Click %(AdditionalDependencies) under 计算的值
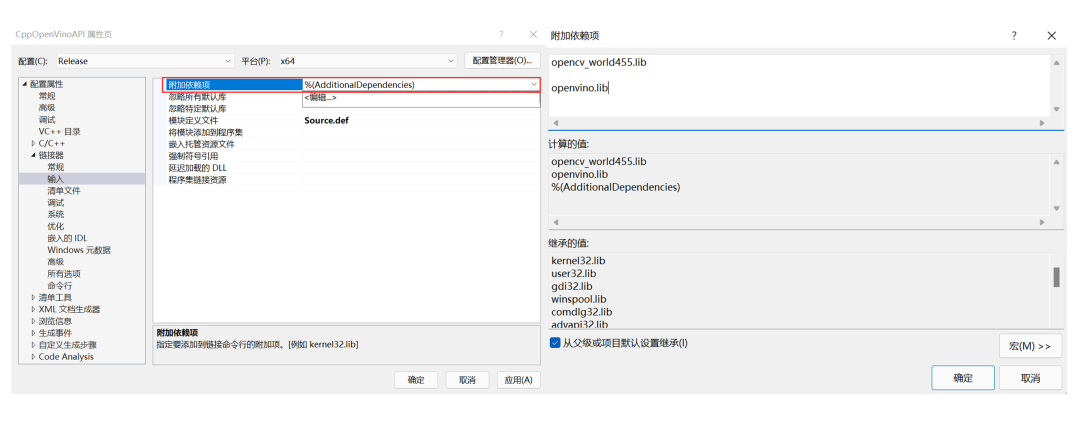 pyautogui.click(x=616, y=187)
